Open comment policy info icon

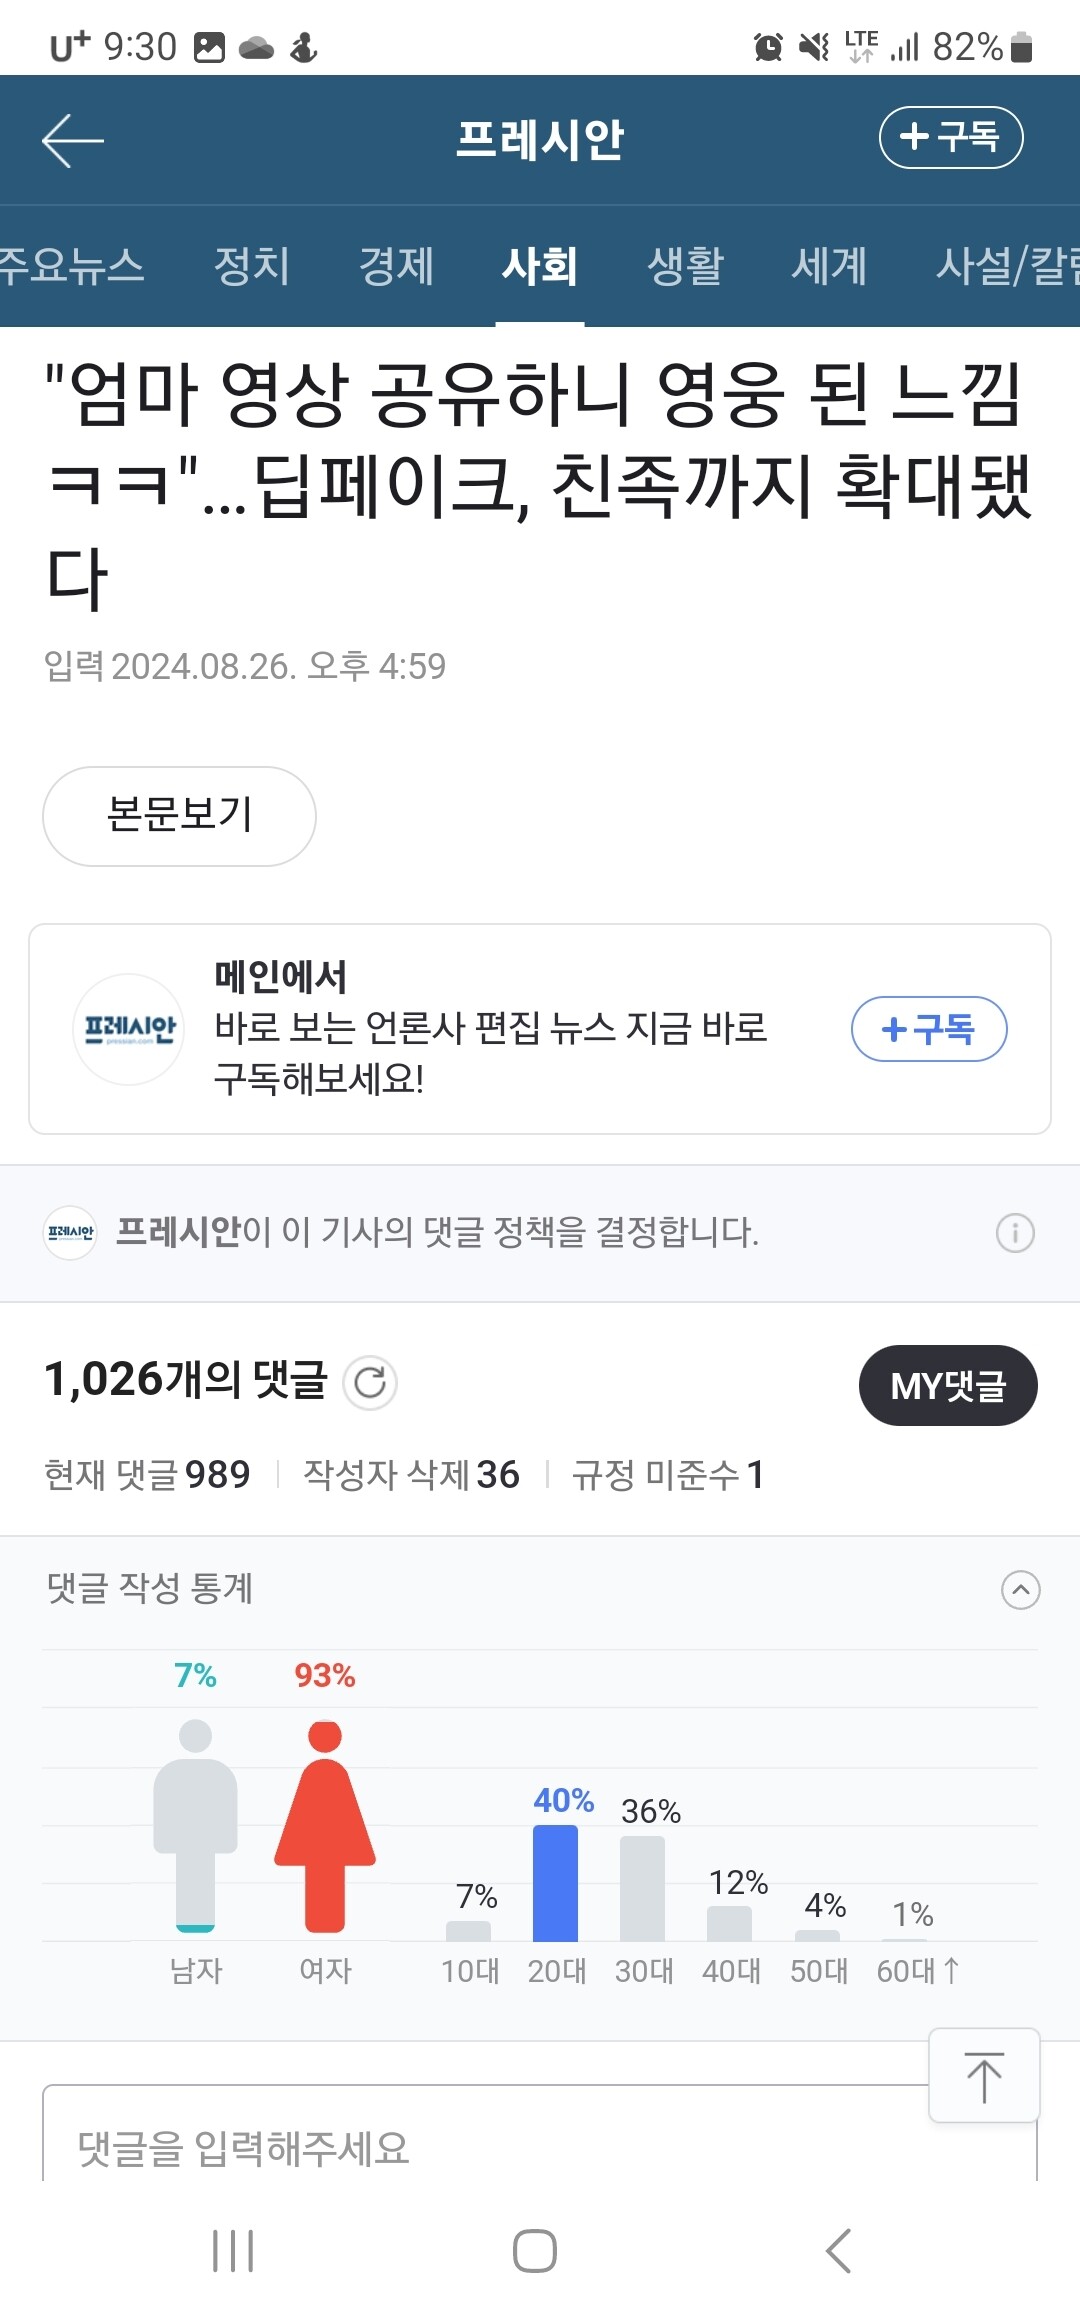[x=1015, y=1233]
